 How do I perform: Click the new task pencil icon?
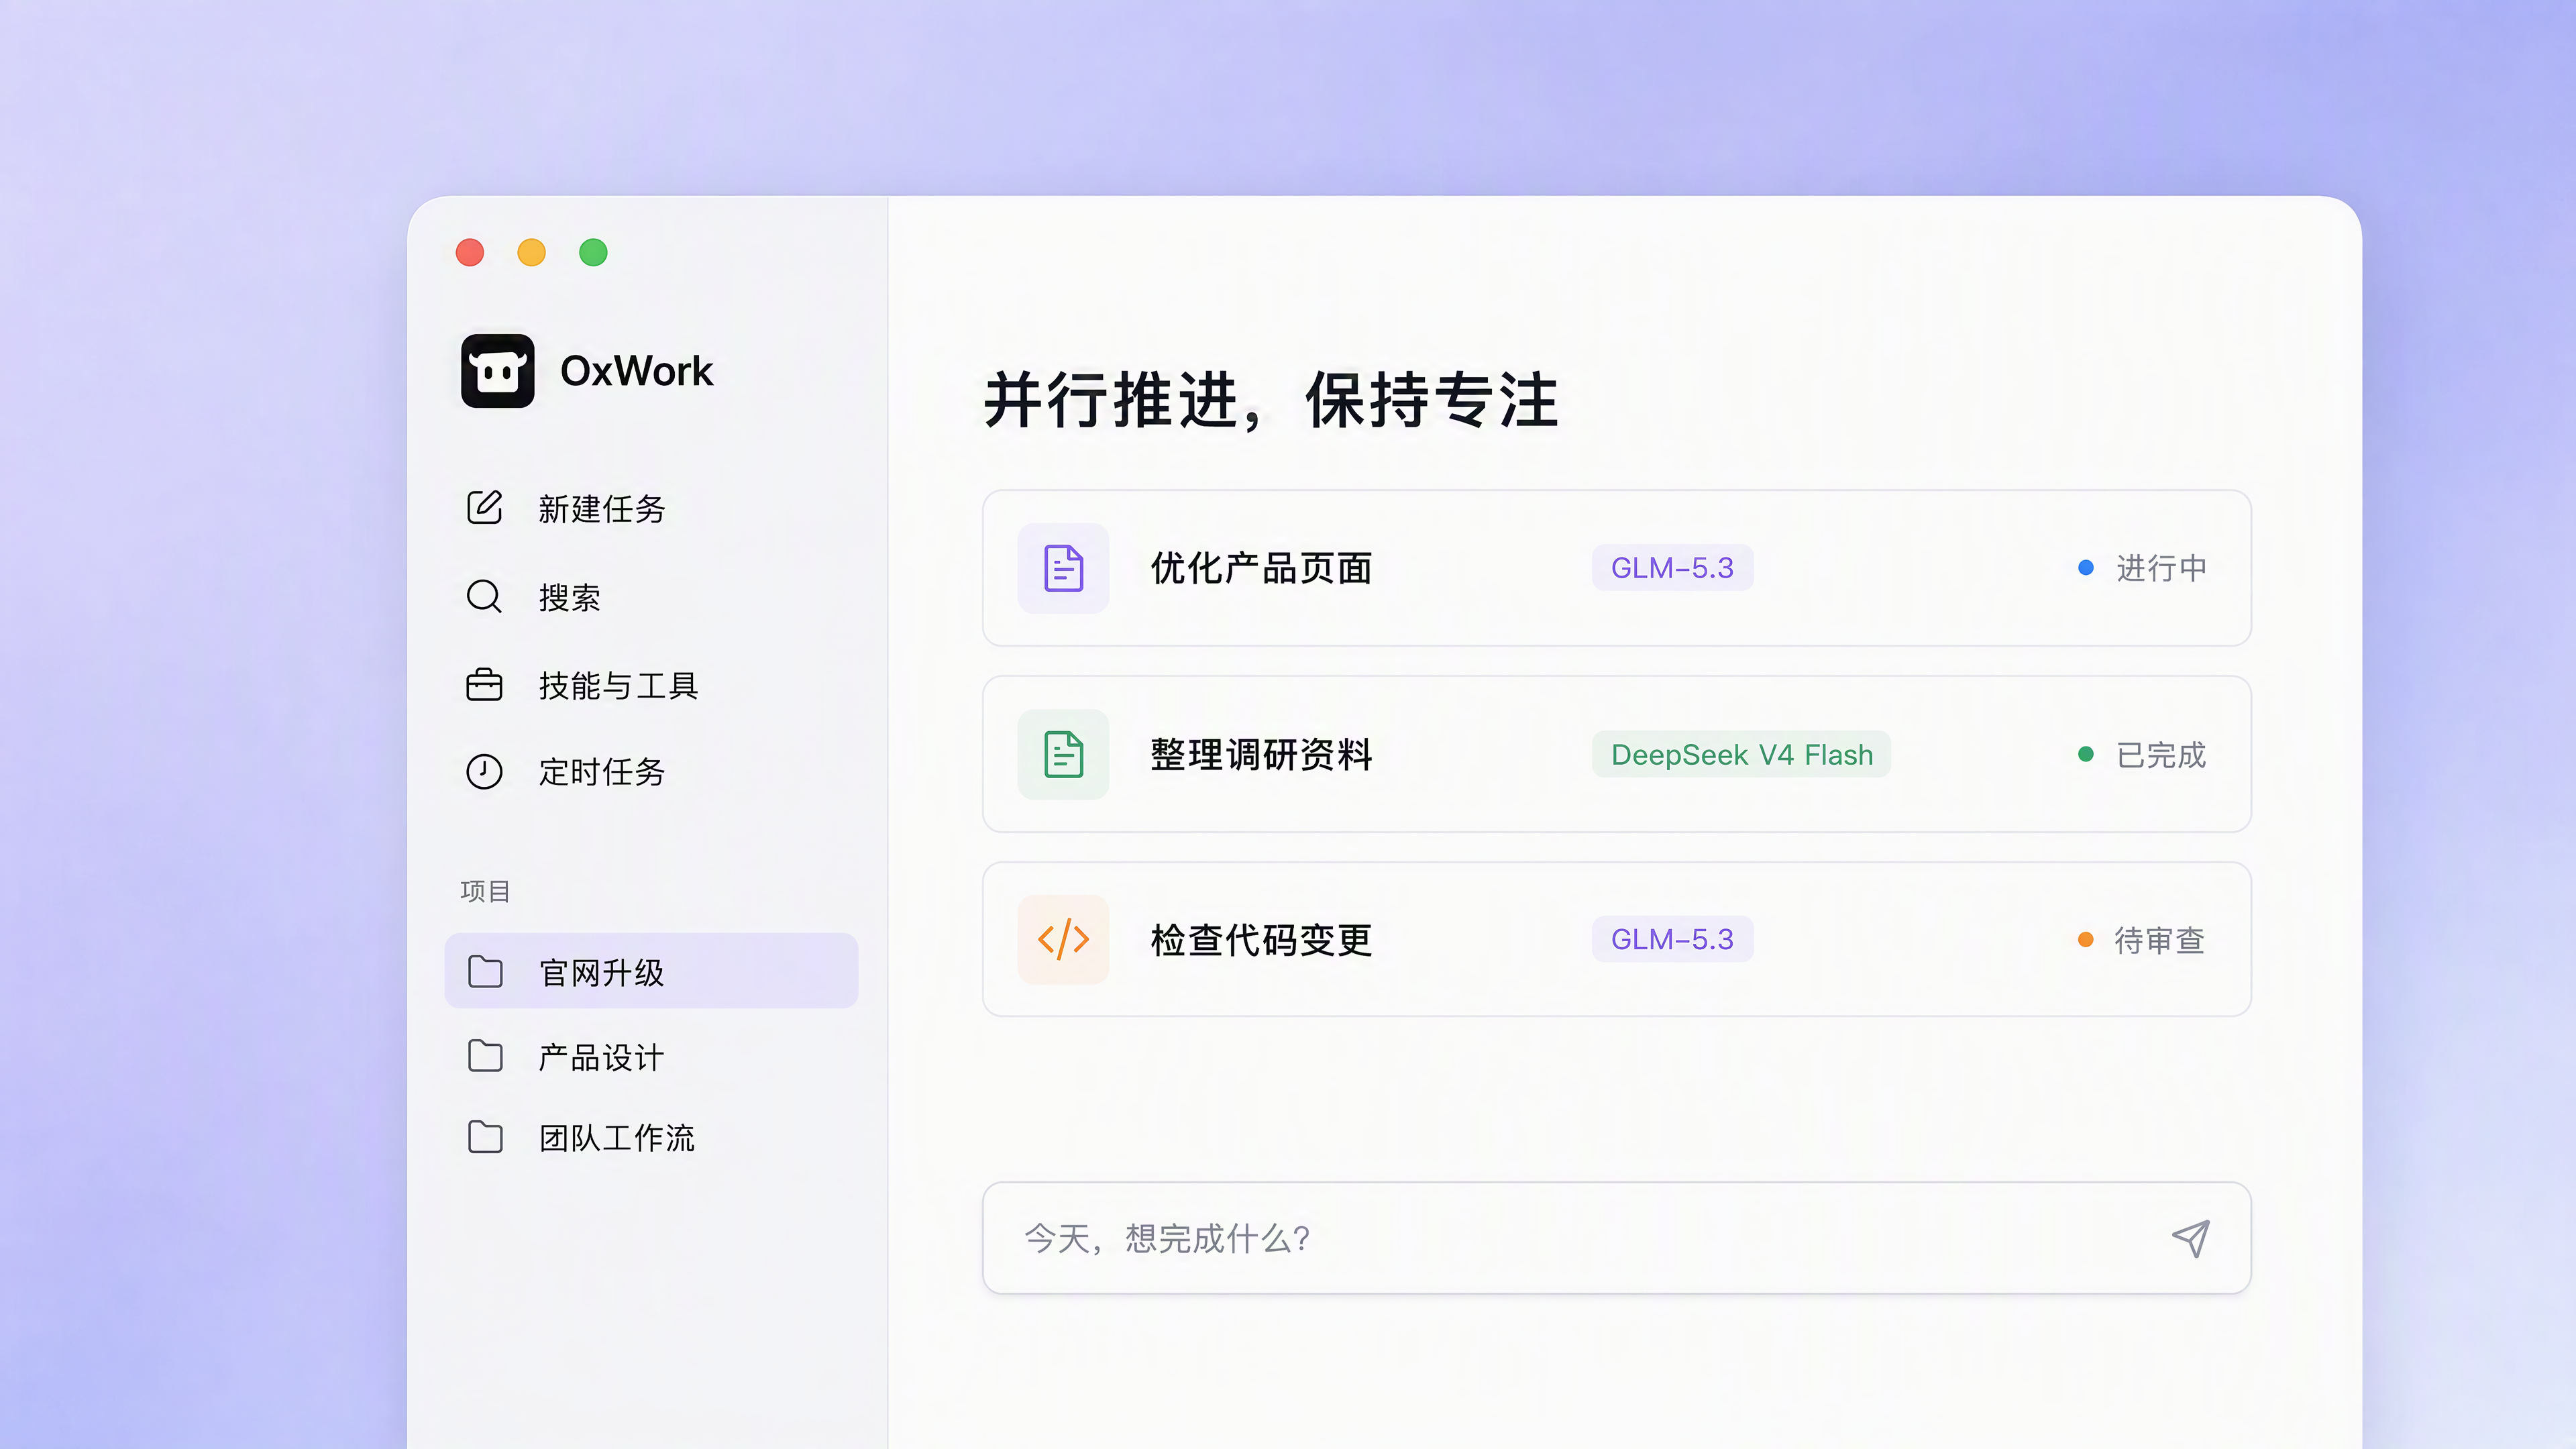coord(485,508)
